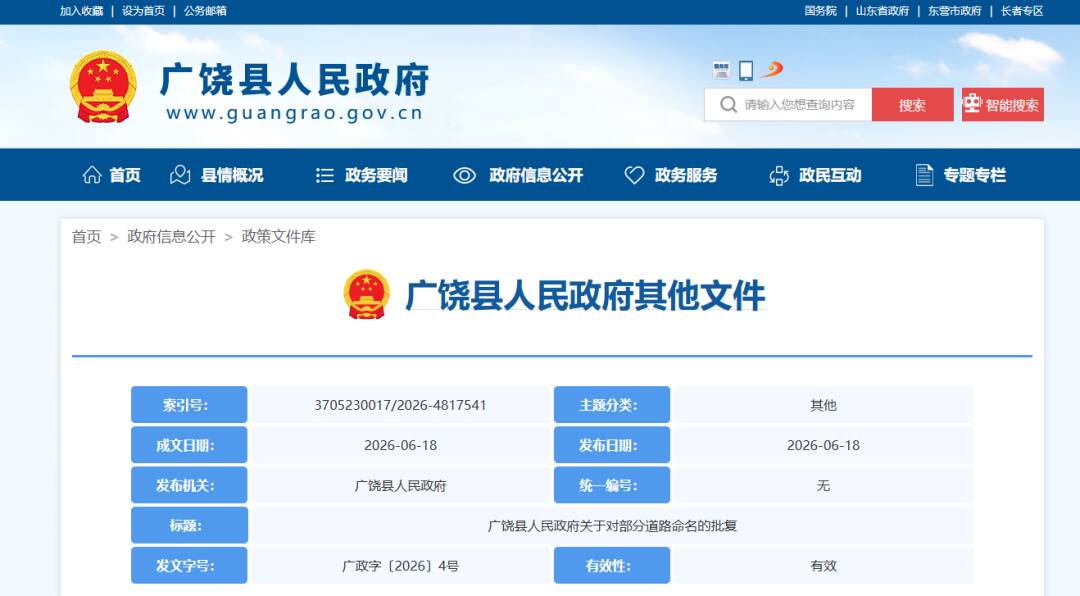Screen dimensions: 1080x596
Task: Click the document icon beside 专题专栏
Action: 924,175
